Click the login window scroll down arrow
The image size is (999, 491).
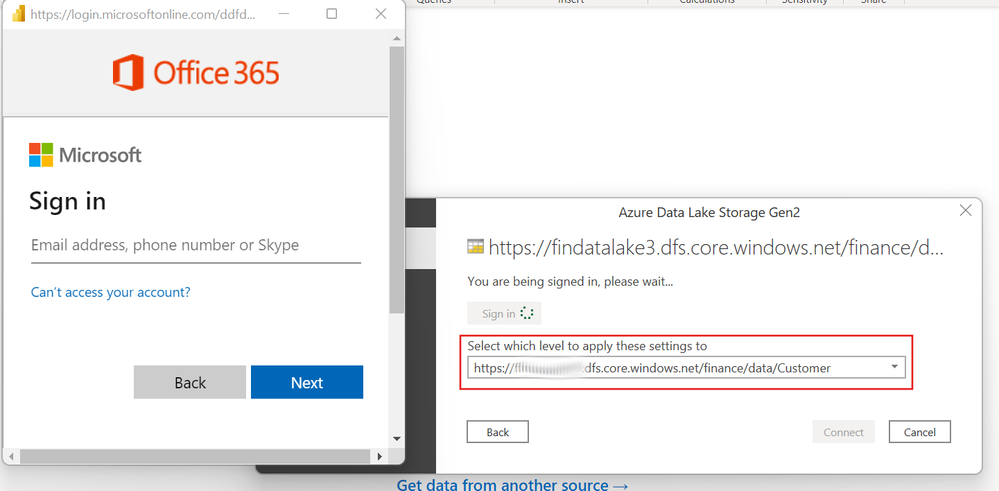click(396, 438)
